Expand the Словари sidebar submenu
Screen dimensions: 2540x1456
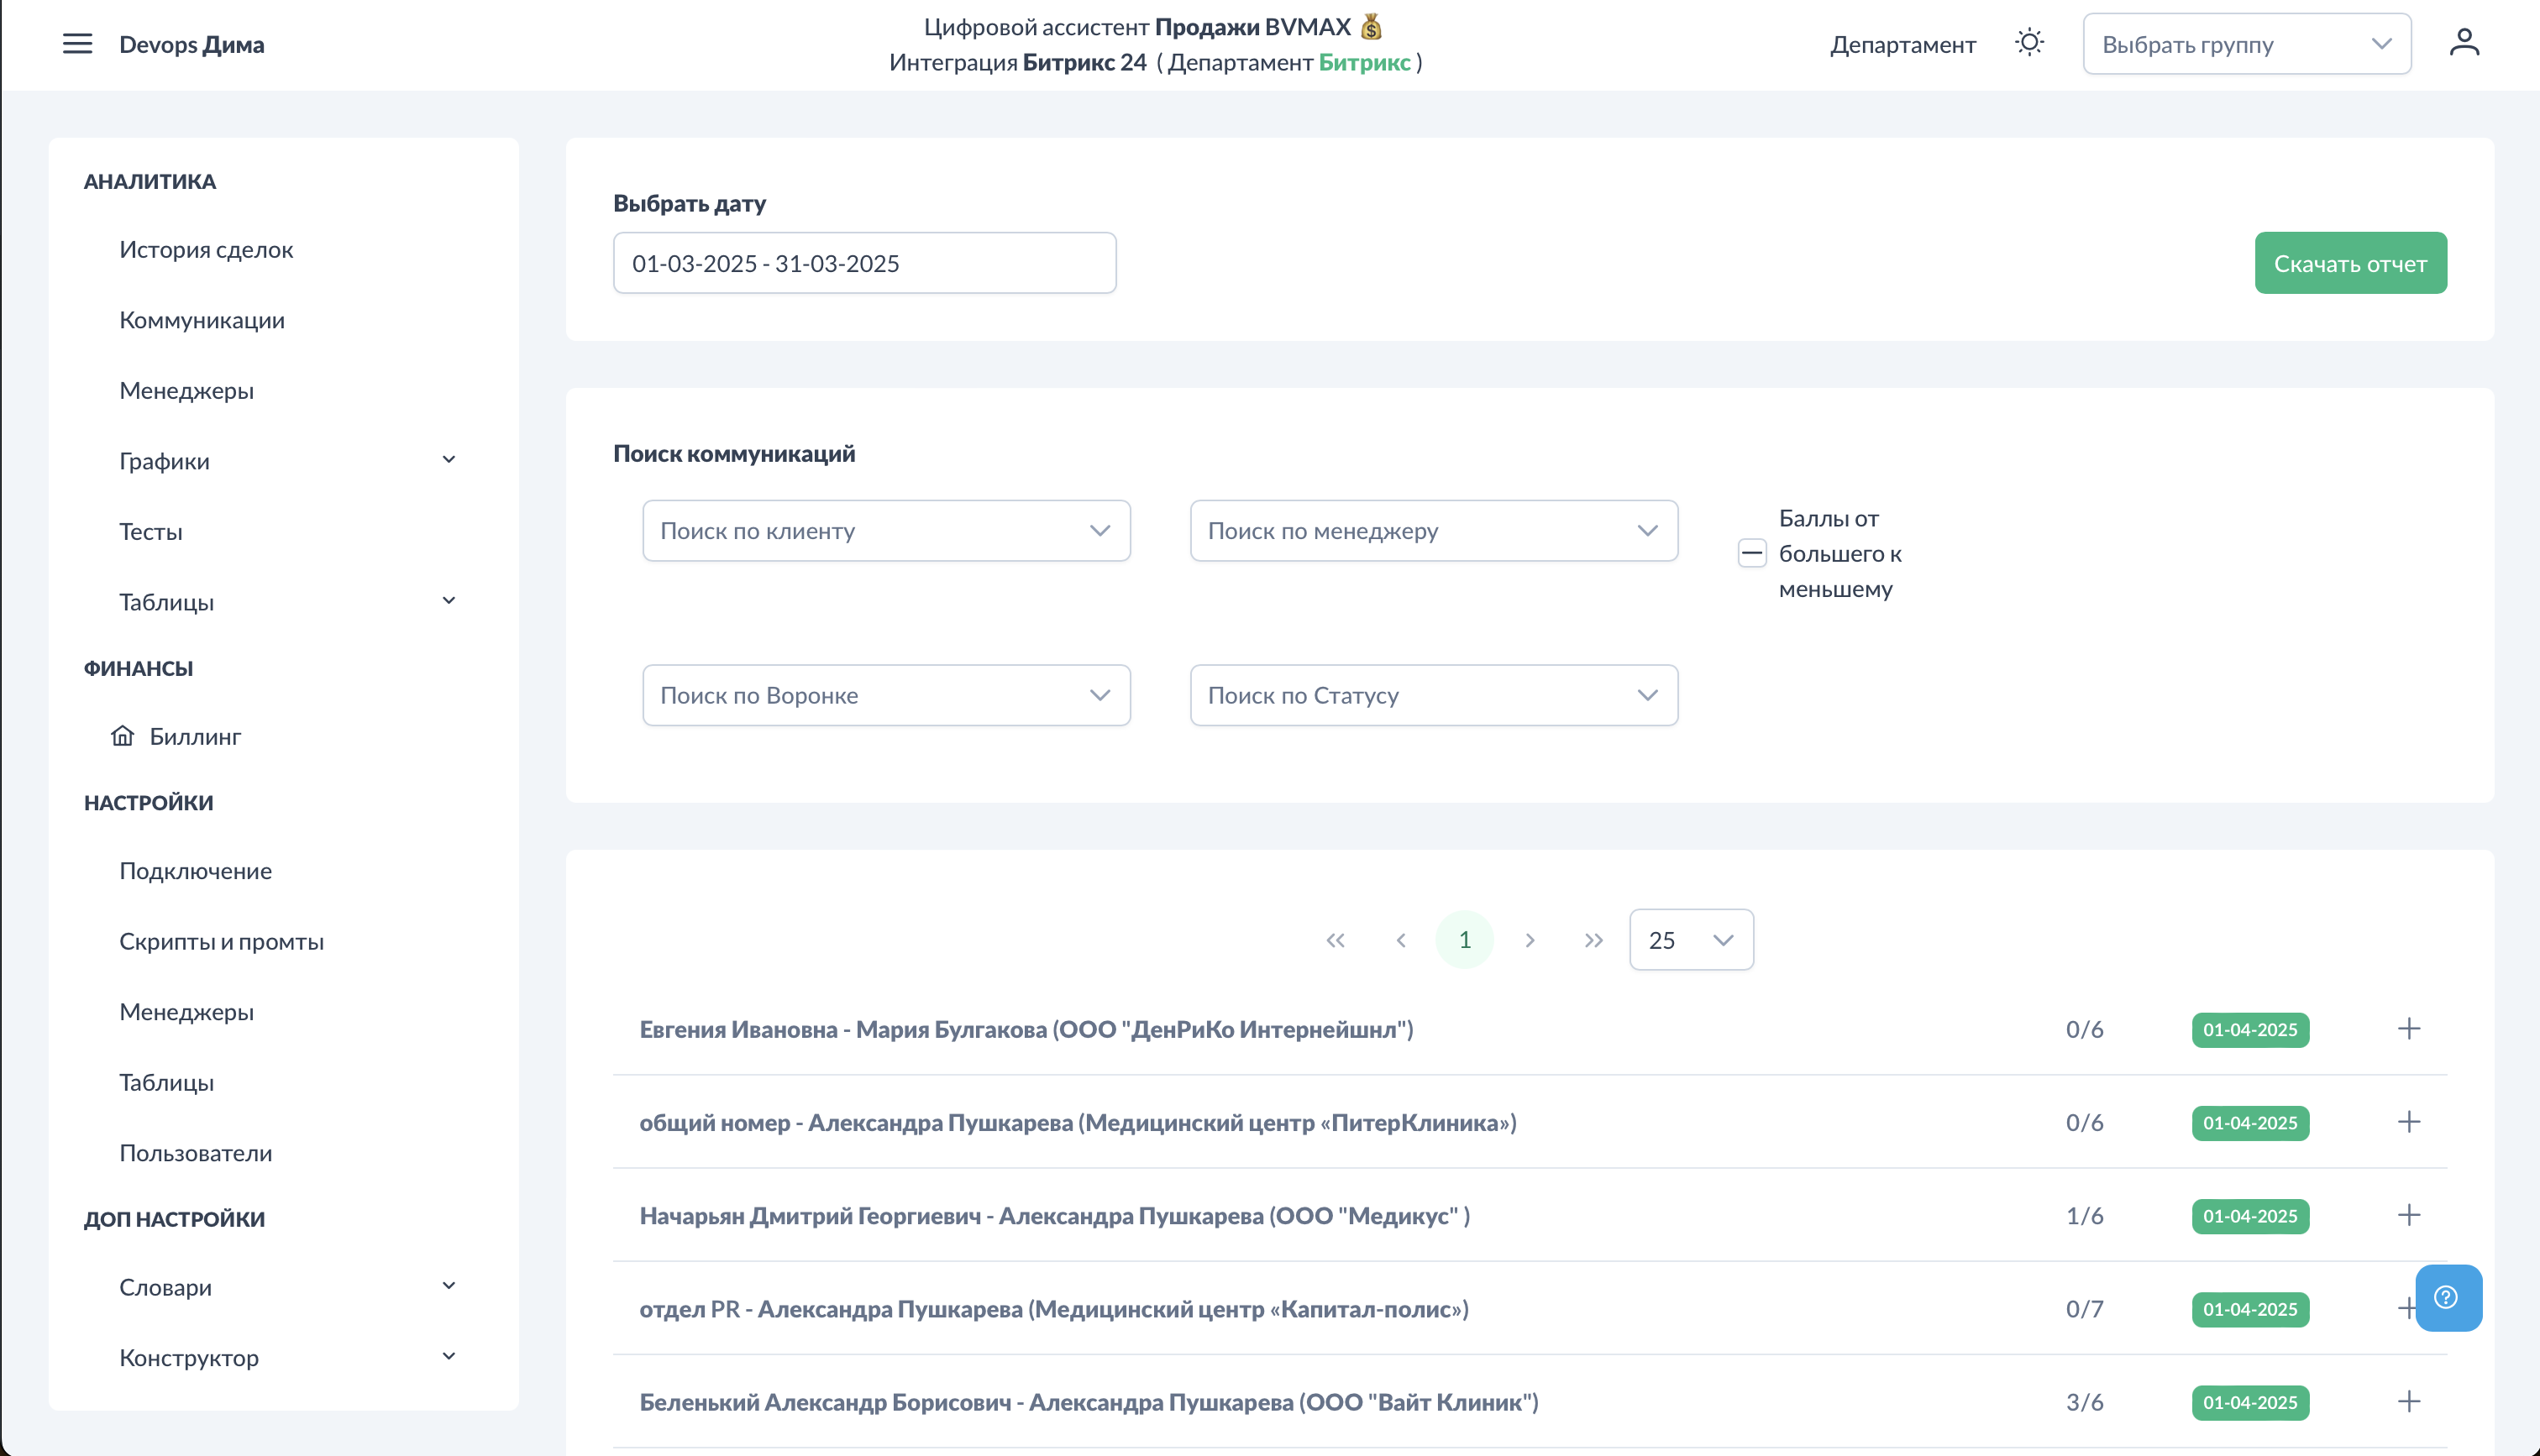(449, 1286)
